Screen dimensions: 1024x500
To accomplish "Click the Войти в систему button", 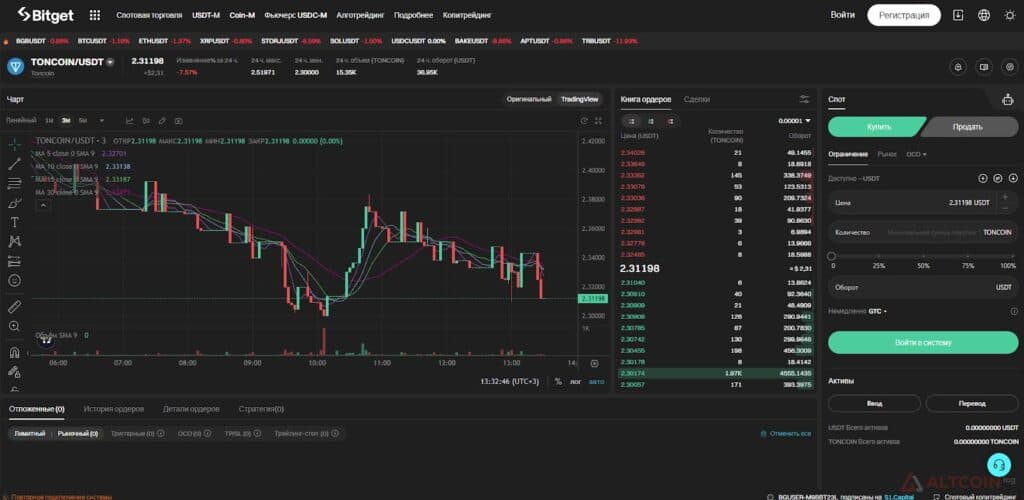I will tap(923, 342).
